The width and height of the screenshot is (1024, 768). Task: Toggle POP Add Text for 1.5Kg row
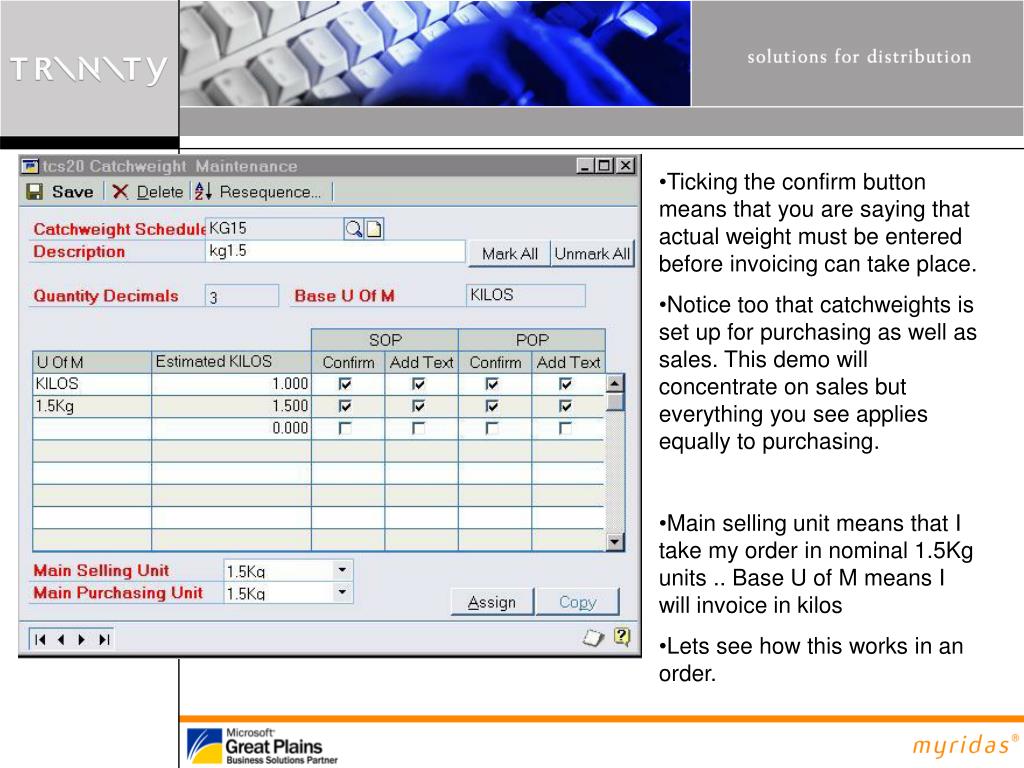[566, 406]
